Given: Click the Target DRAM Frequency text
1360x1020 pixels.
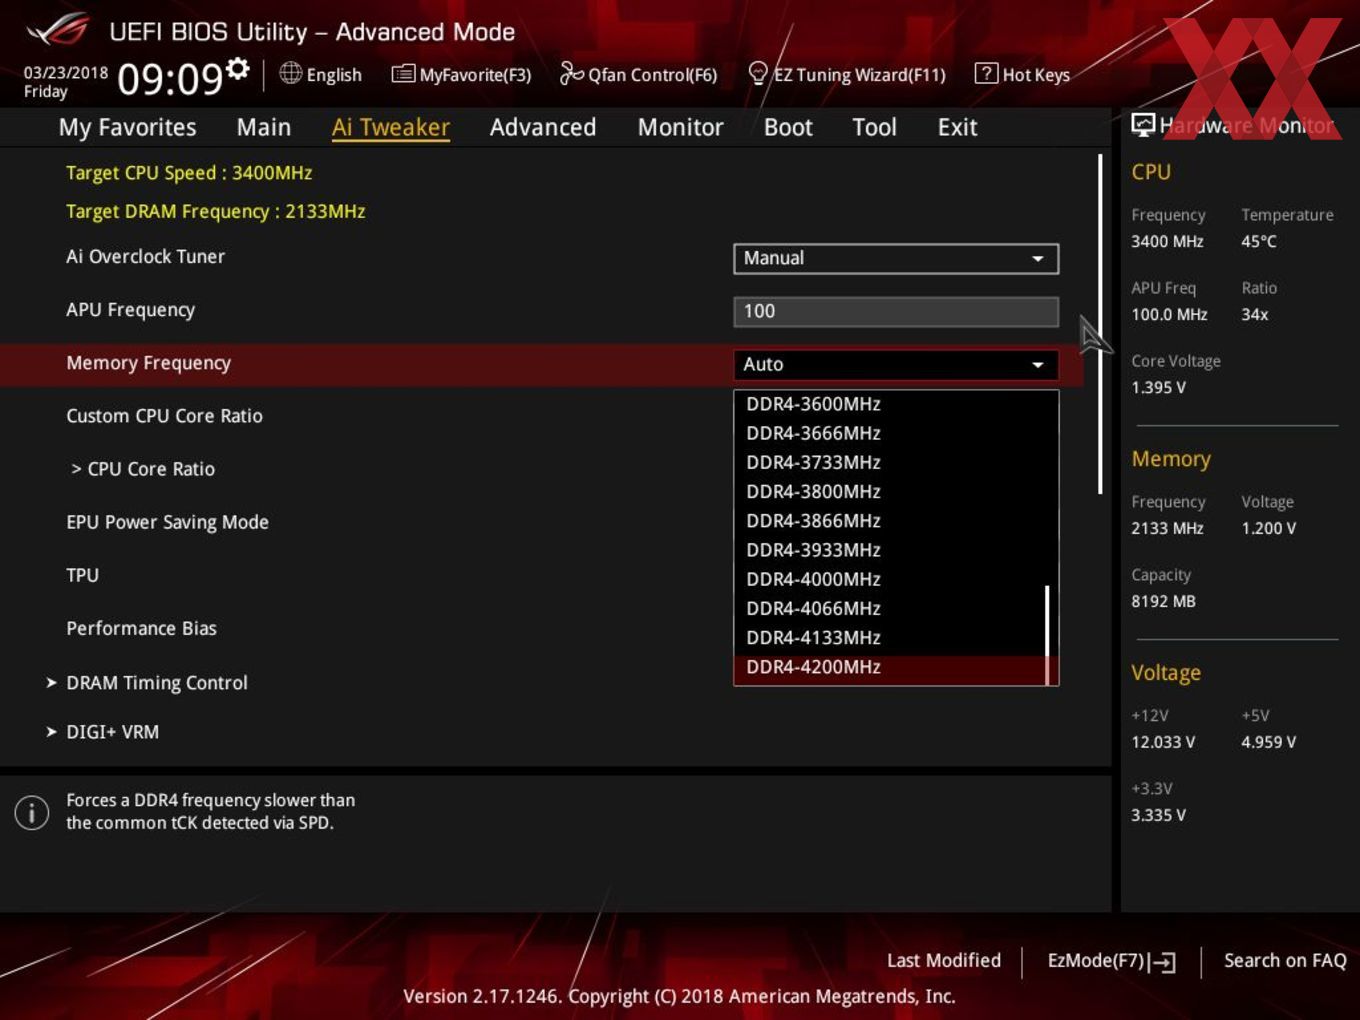Looking at the screenshot, I should (x=215, y=211).
